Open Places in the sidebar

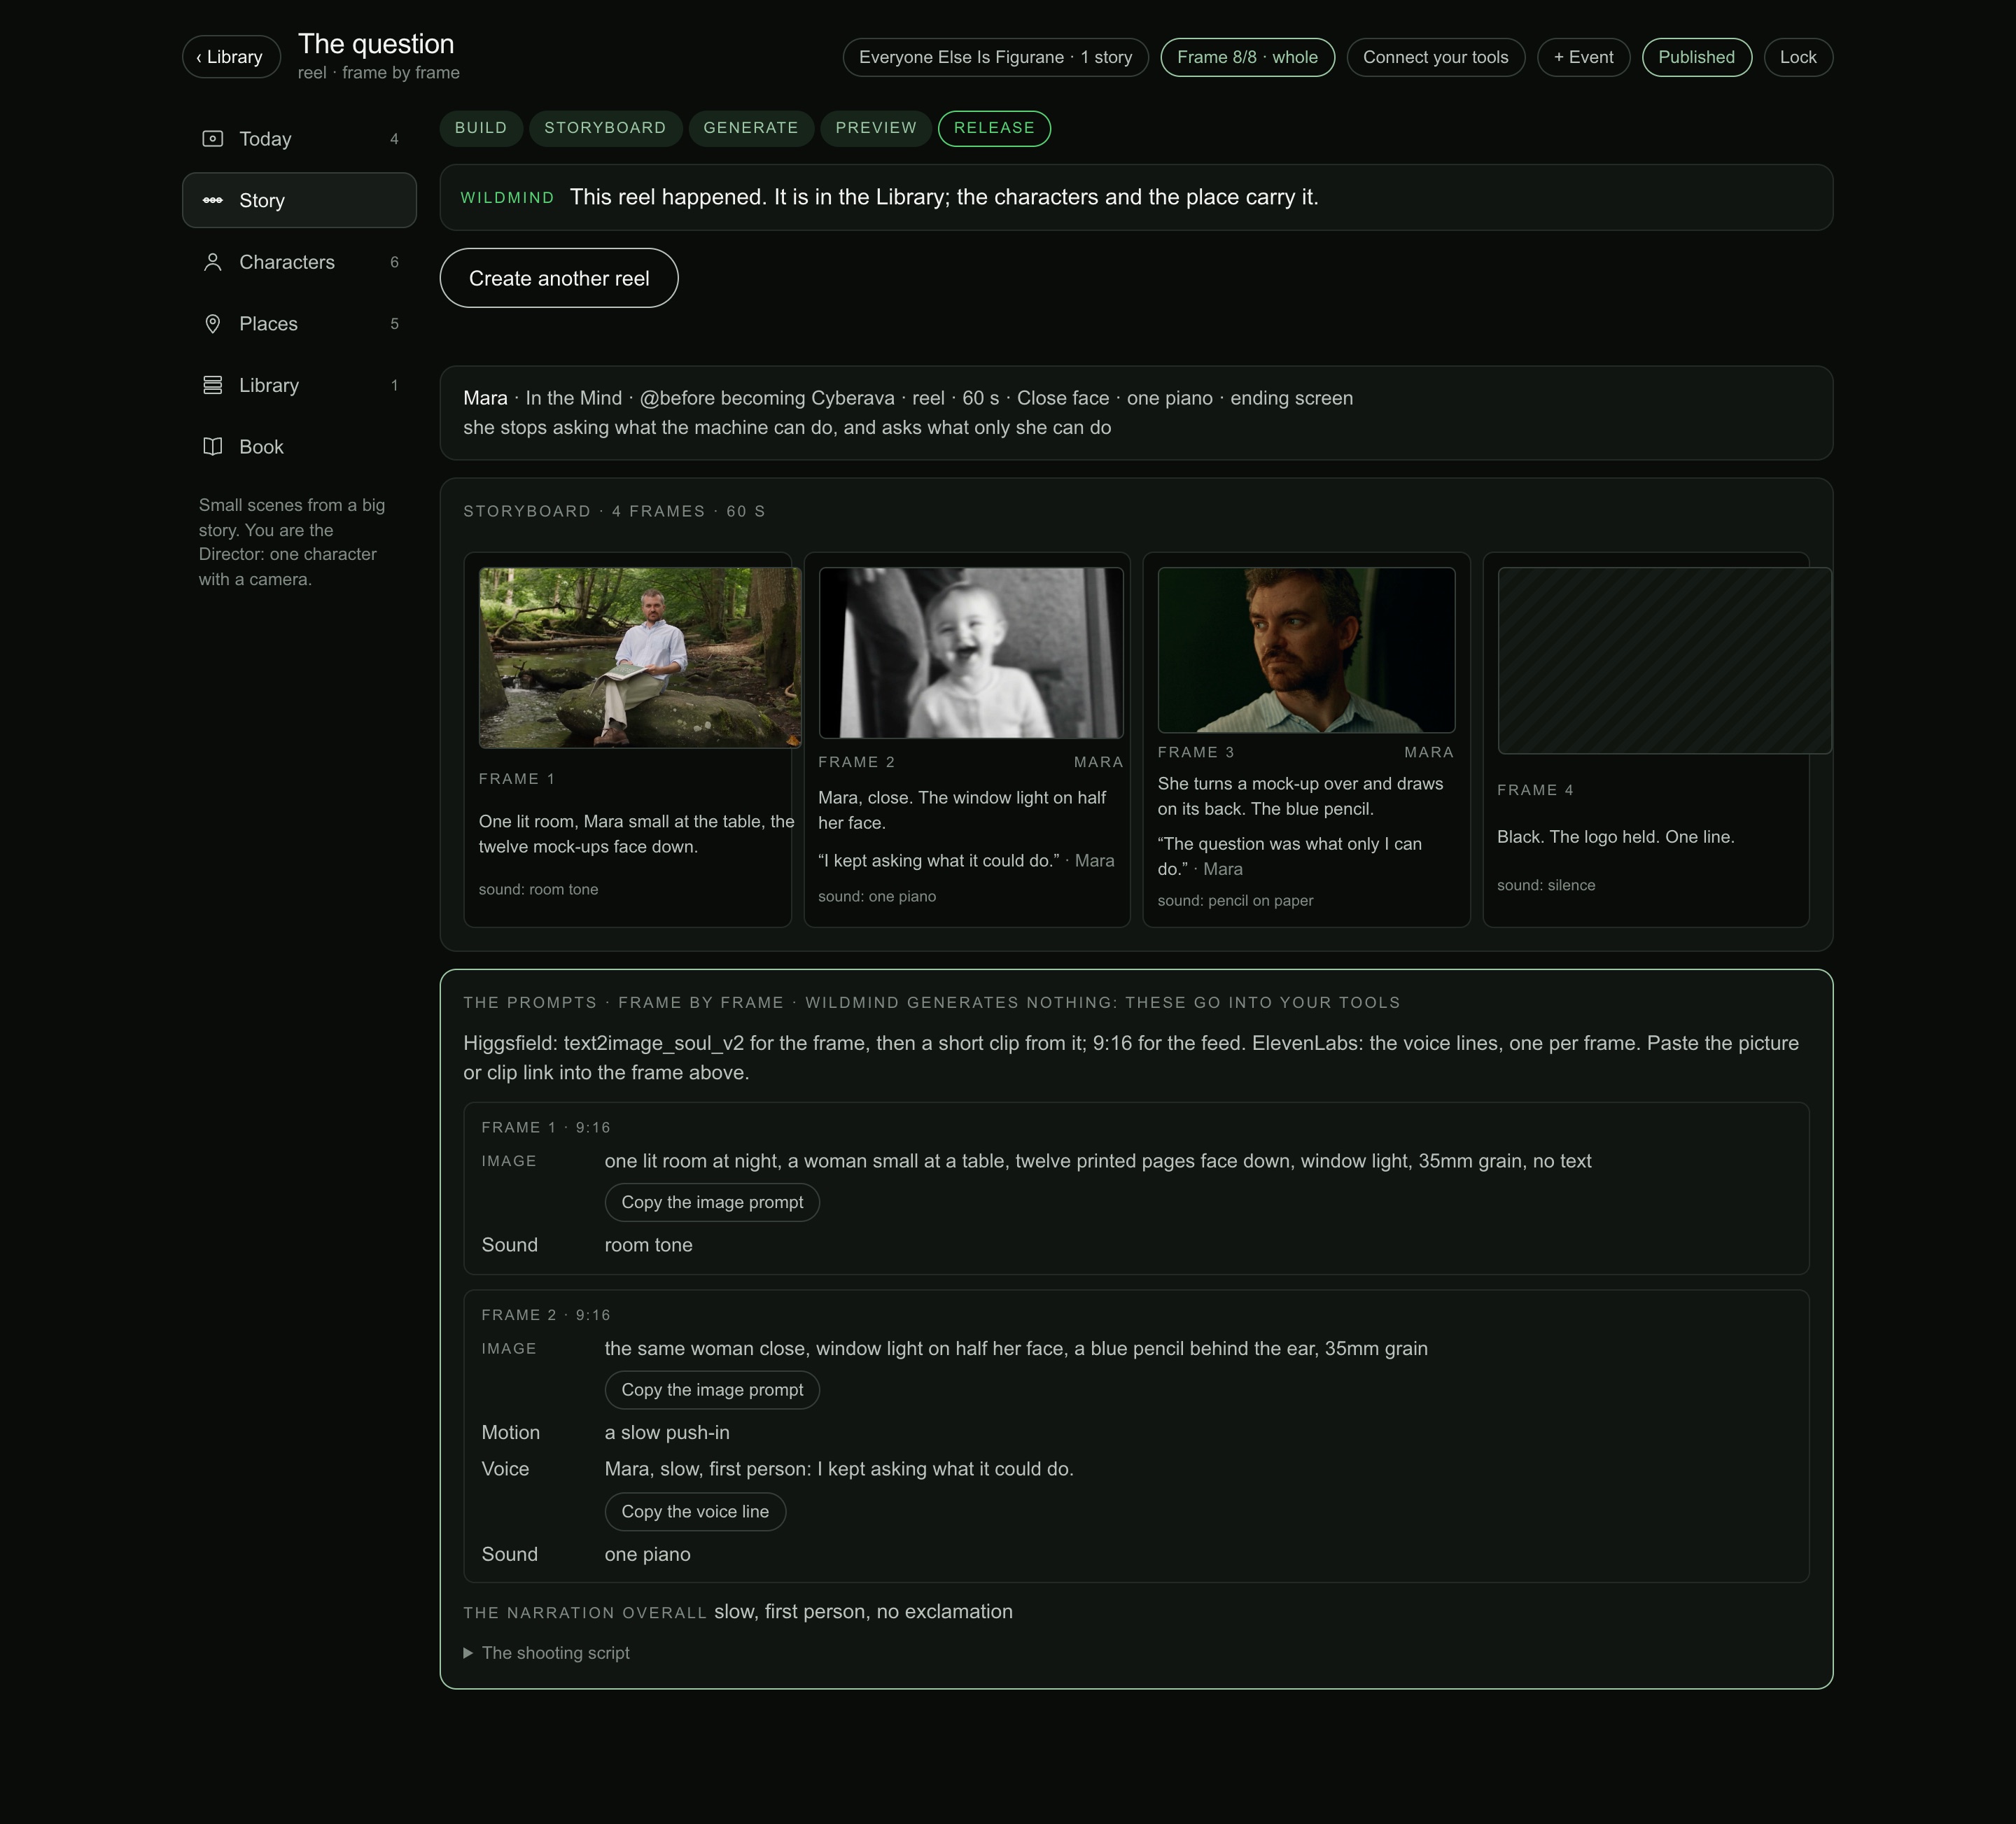tap(299, 324)
